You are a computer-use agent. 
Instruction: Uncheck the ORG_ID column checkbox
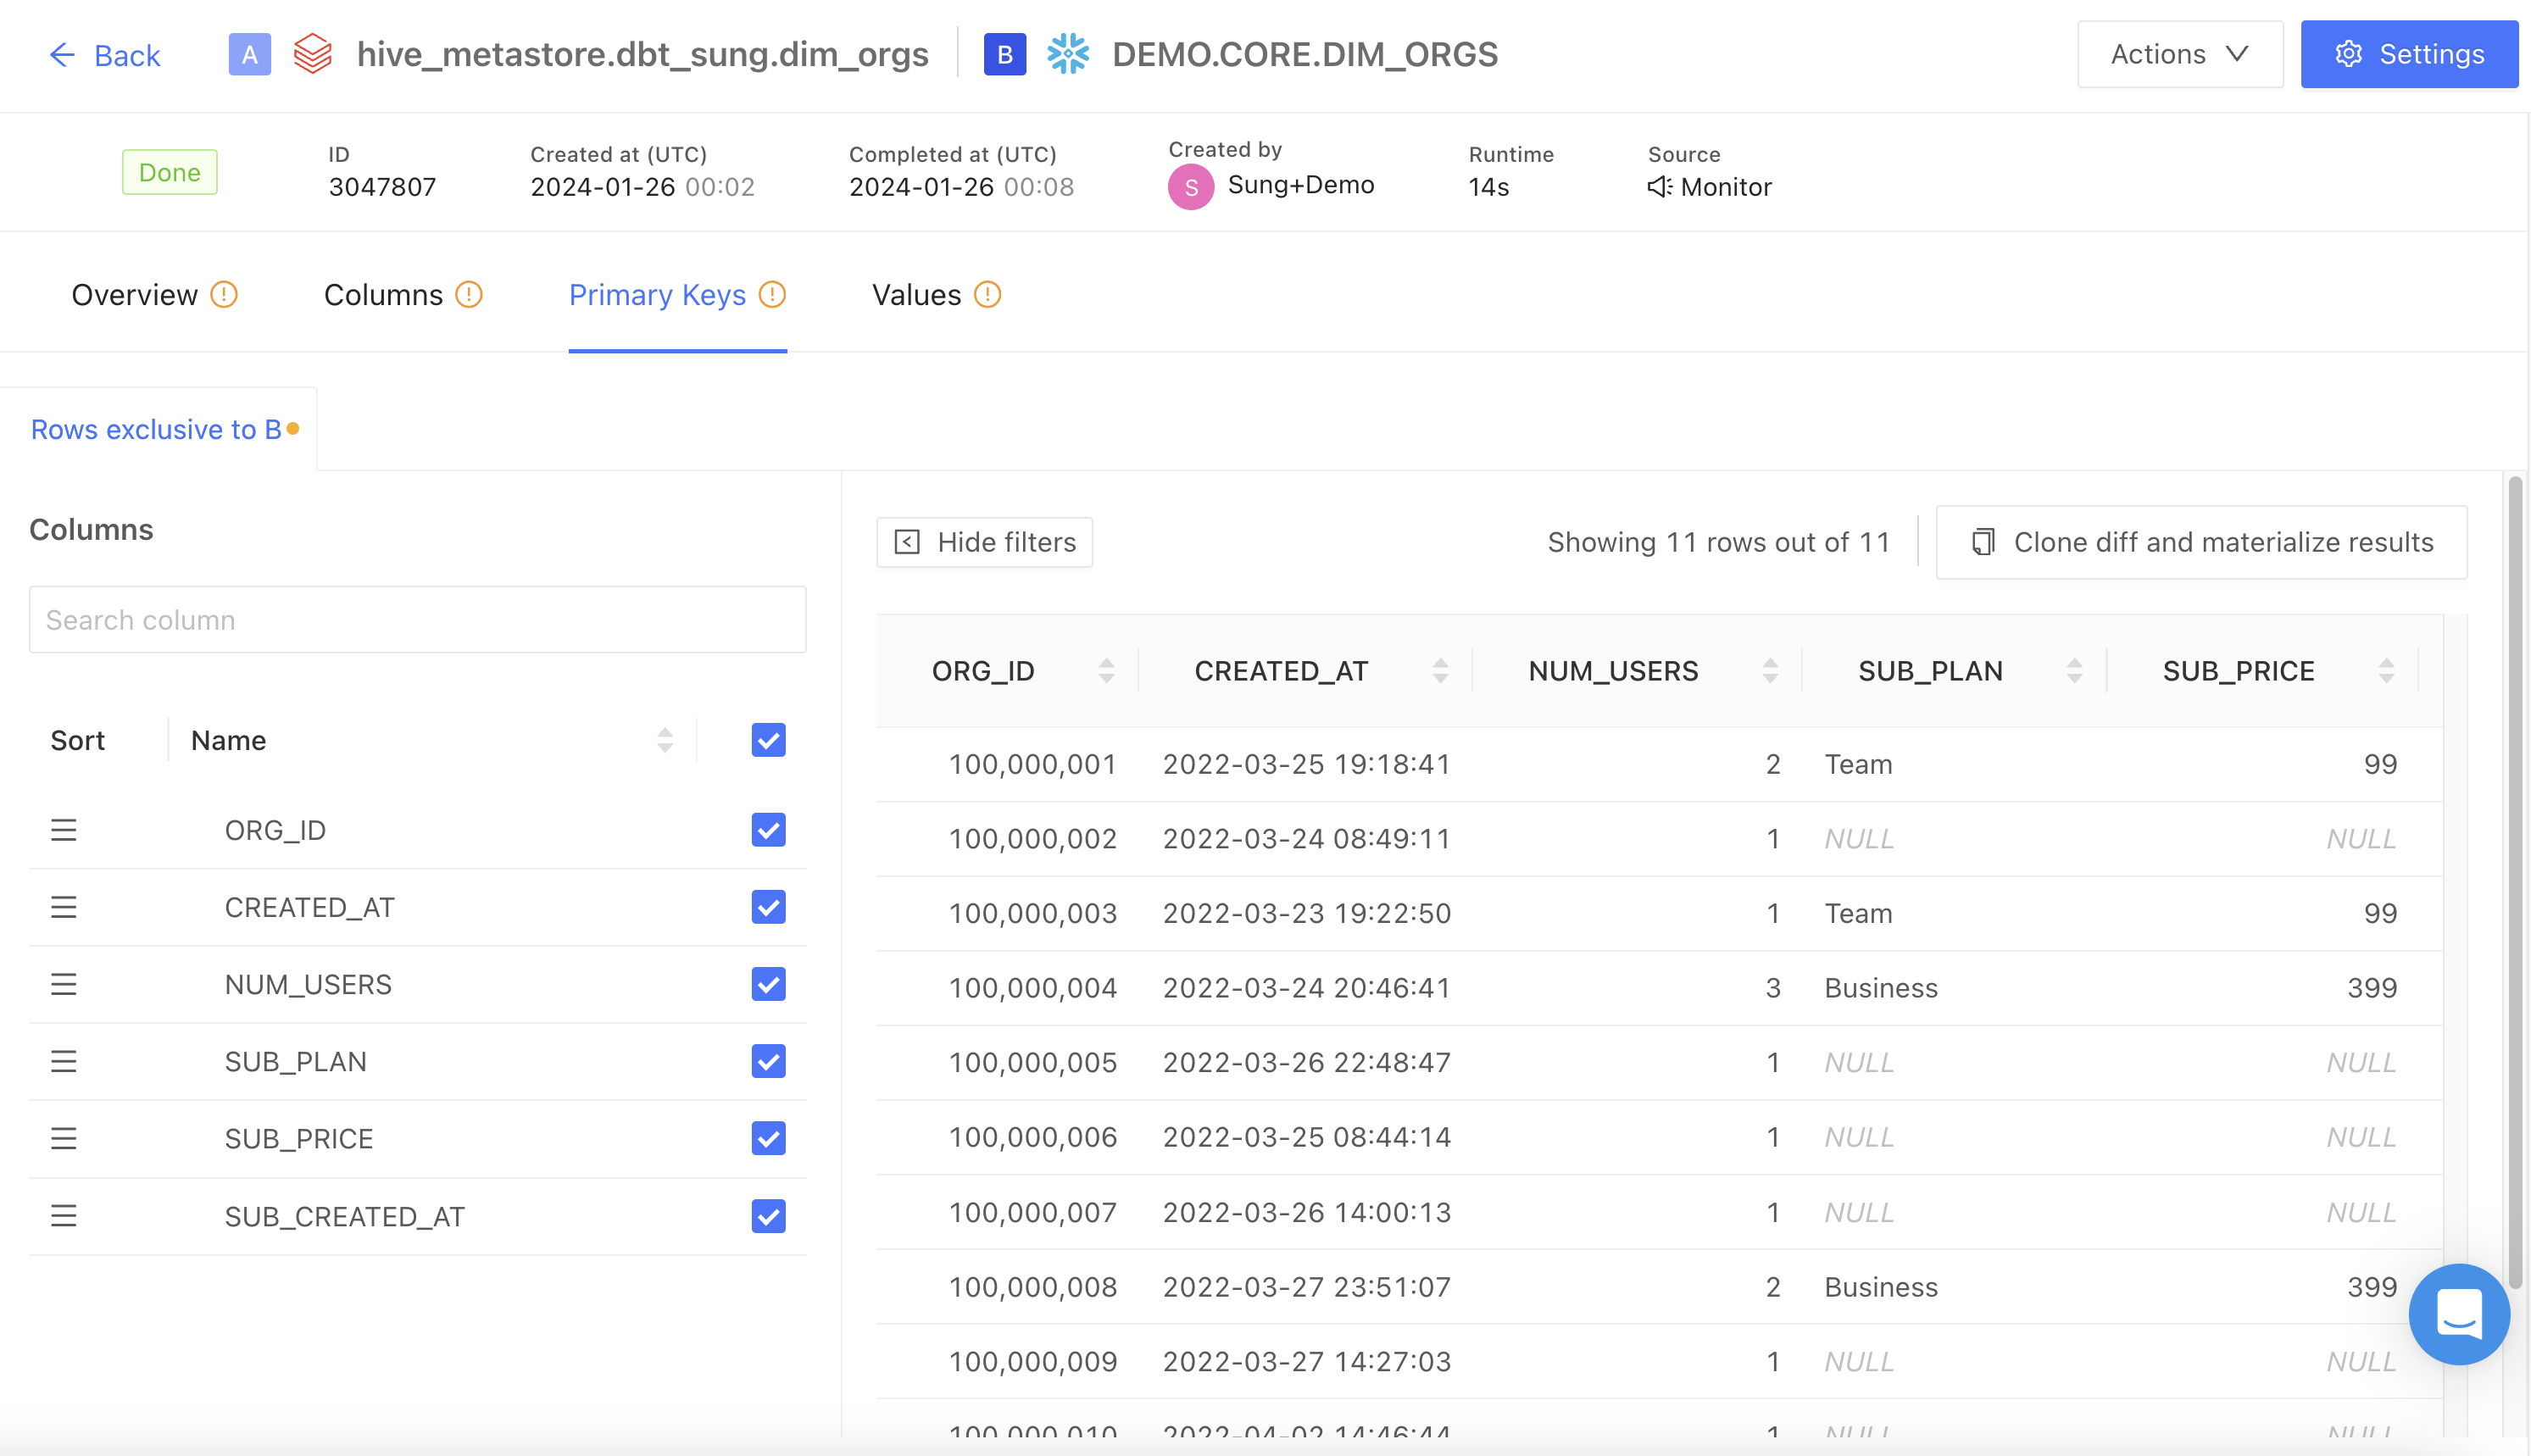[x=768, y=830]
